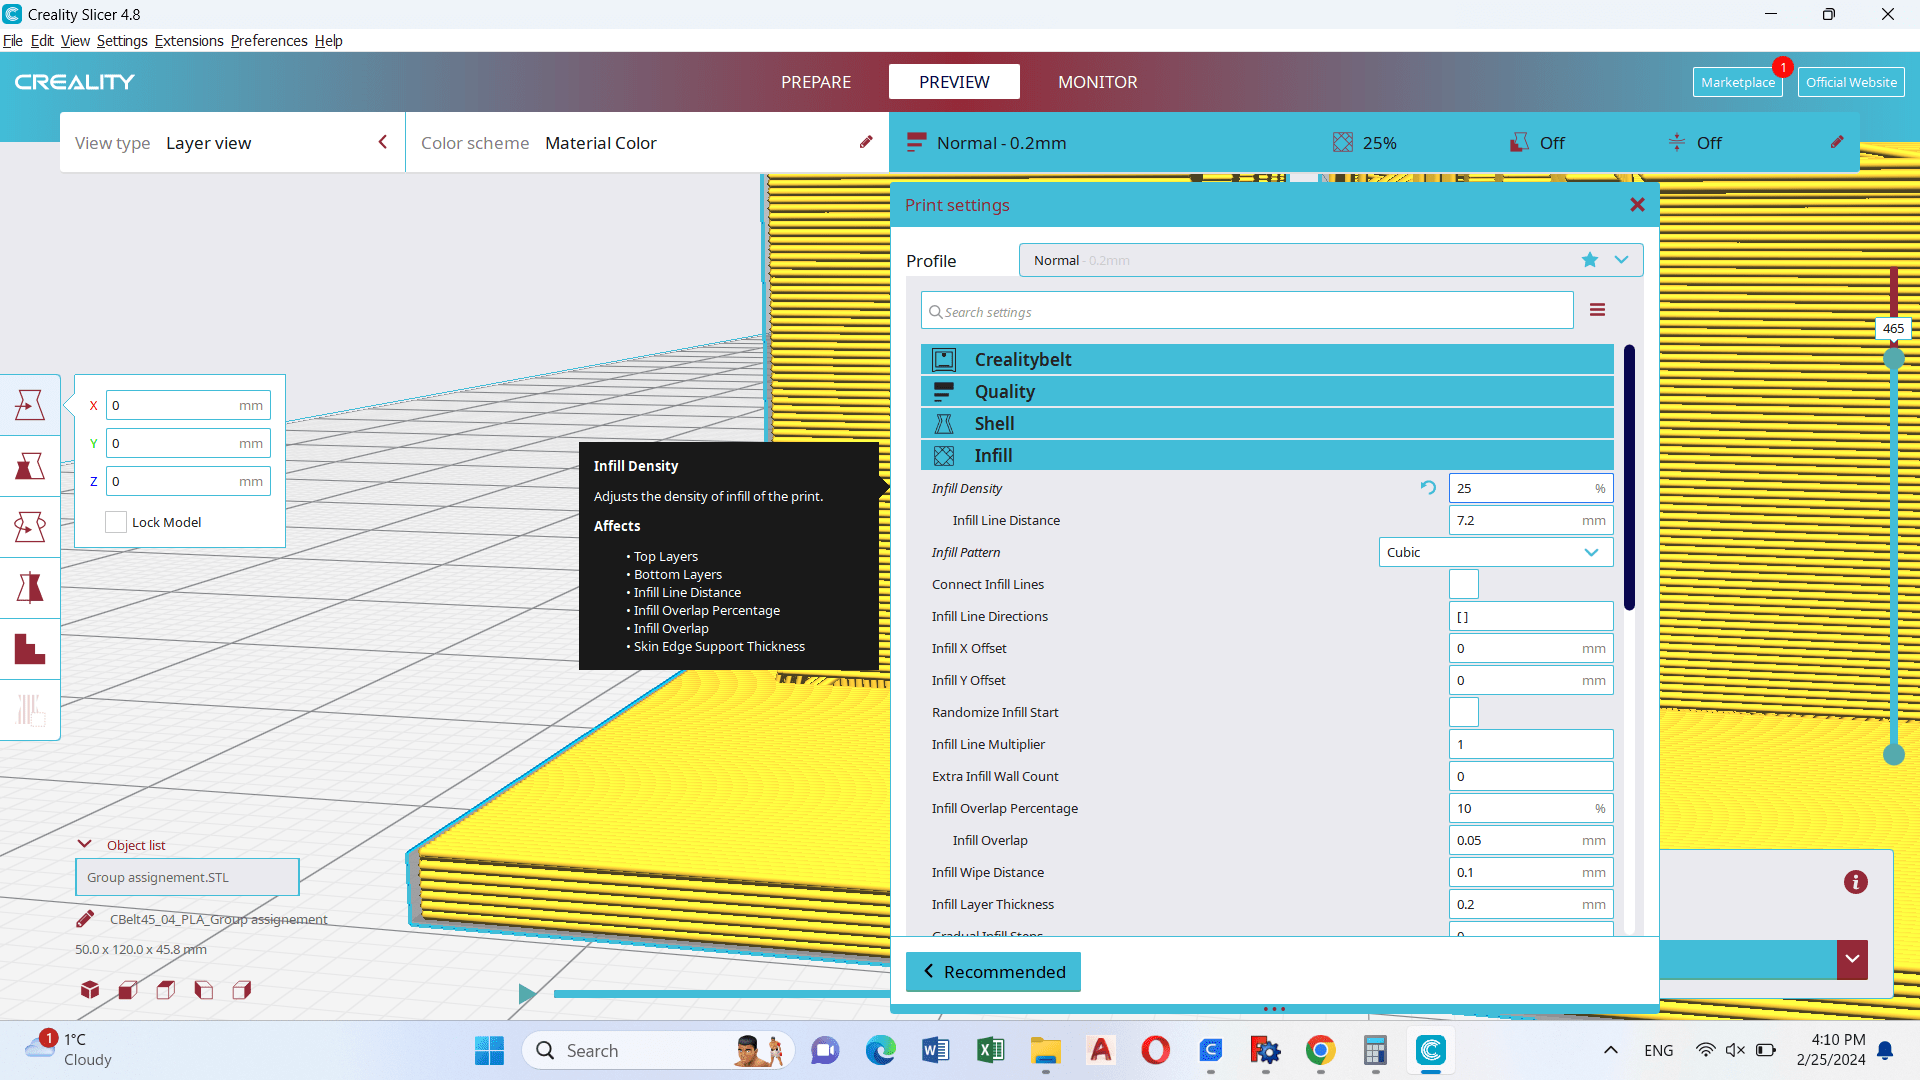Viewport: 1920px width, 1080px height.
Task: Select Group assignement.STL in object list
Action: point(187,877)
